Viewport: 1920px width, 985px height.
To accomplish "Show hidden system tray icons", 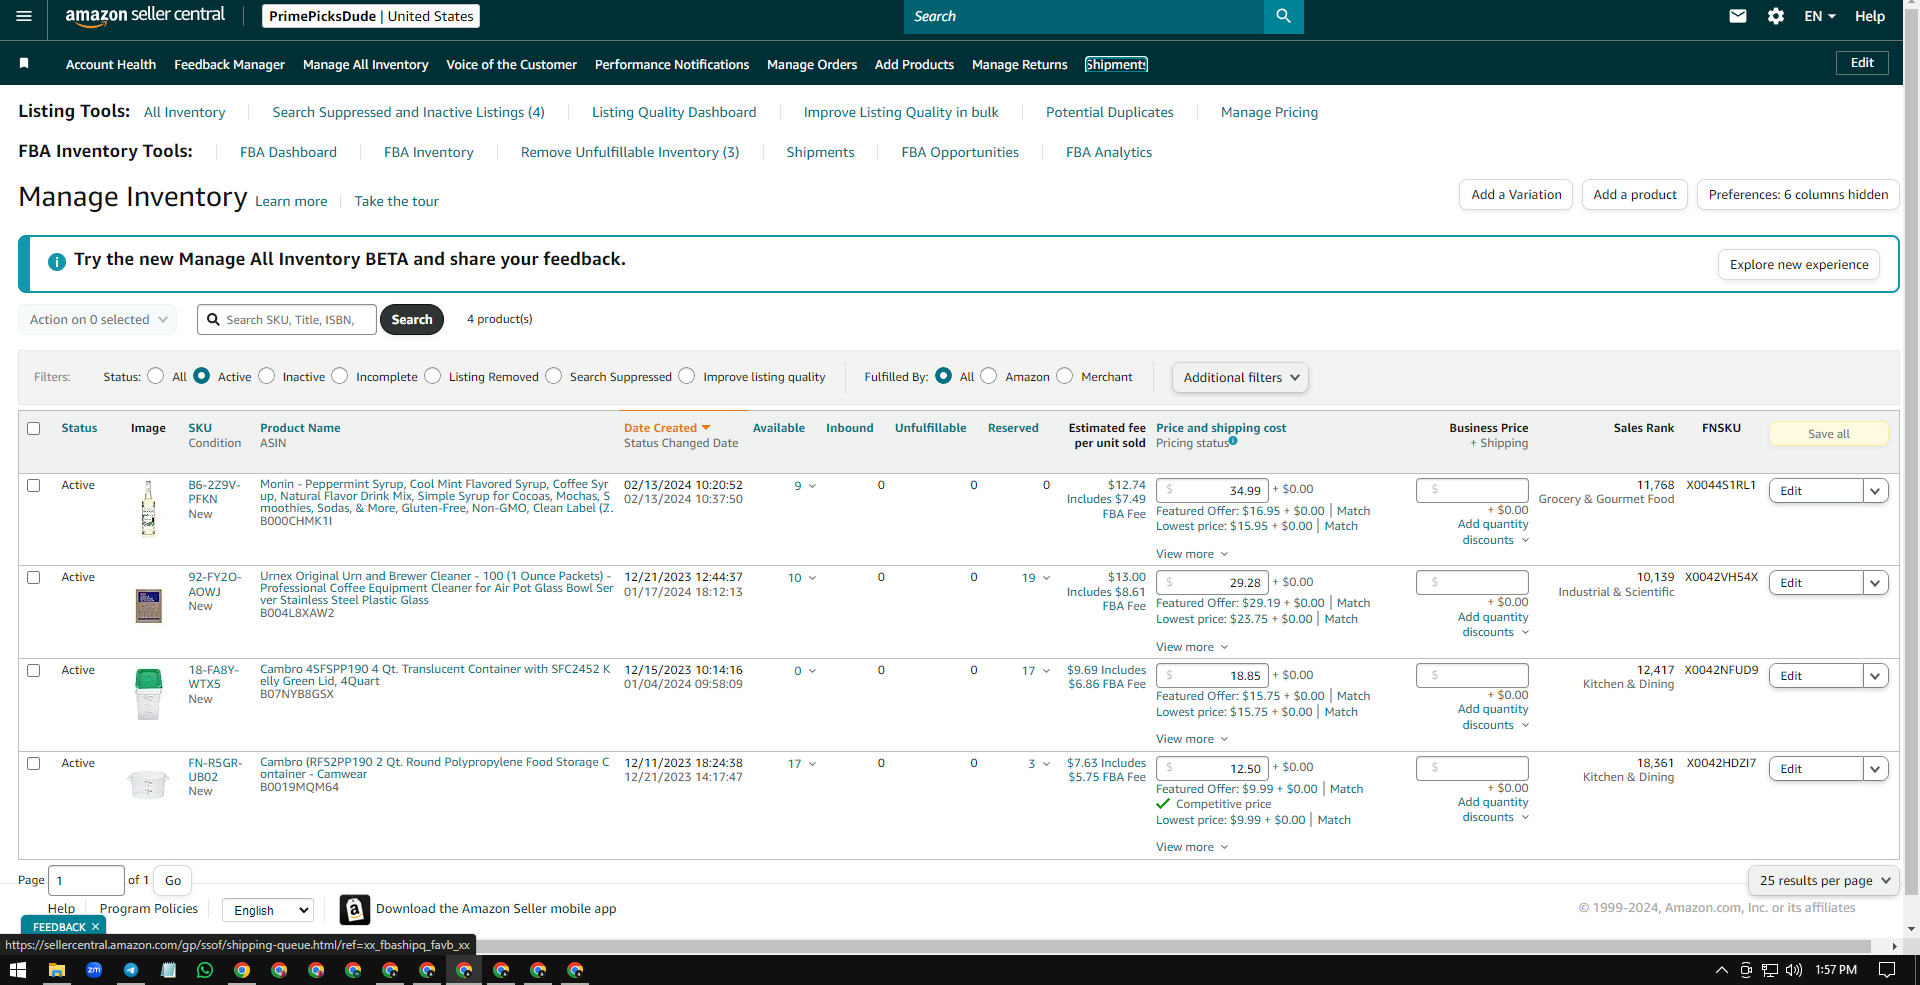I will [x=1722, y=970].
